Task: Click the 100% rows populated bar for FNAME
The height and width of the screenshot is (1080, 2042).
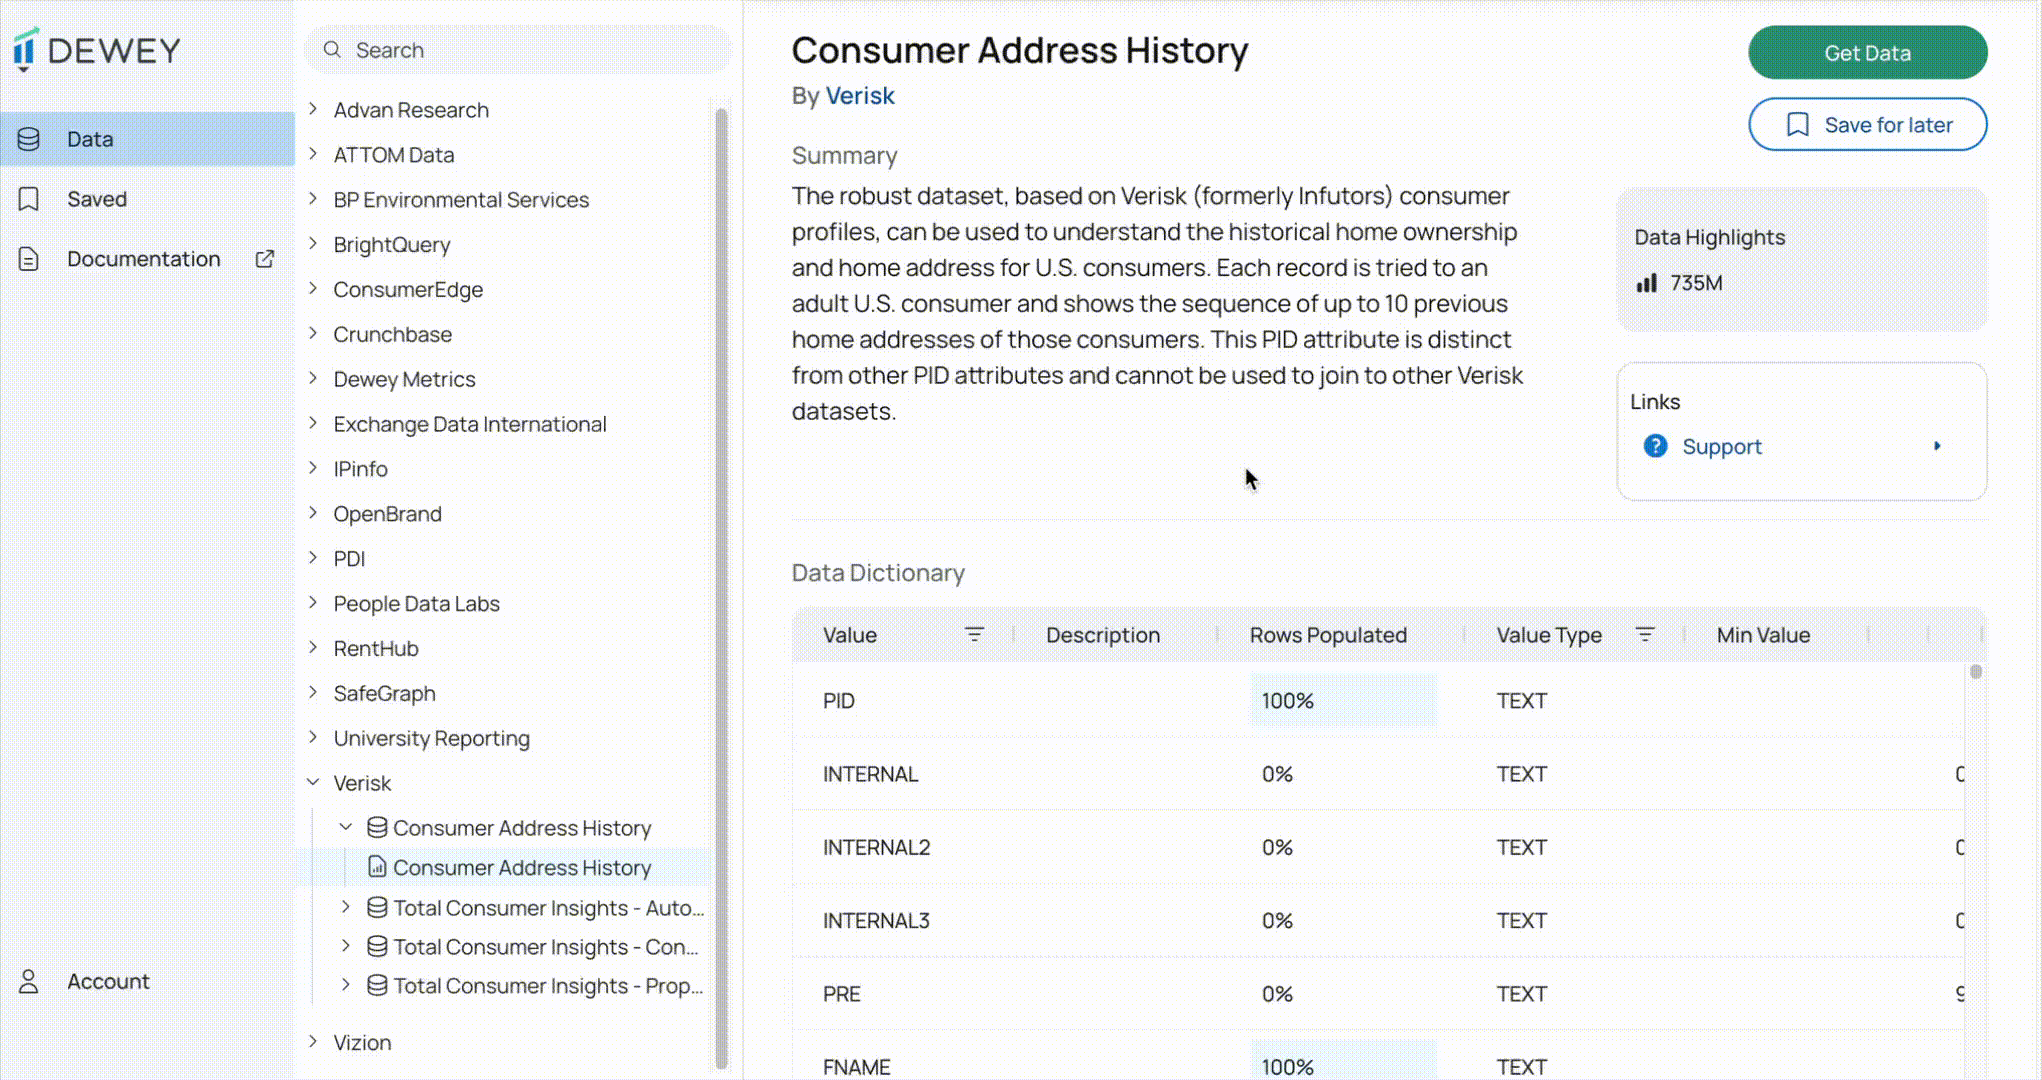Action: point(1343,1062)
